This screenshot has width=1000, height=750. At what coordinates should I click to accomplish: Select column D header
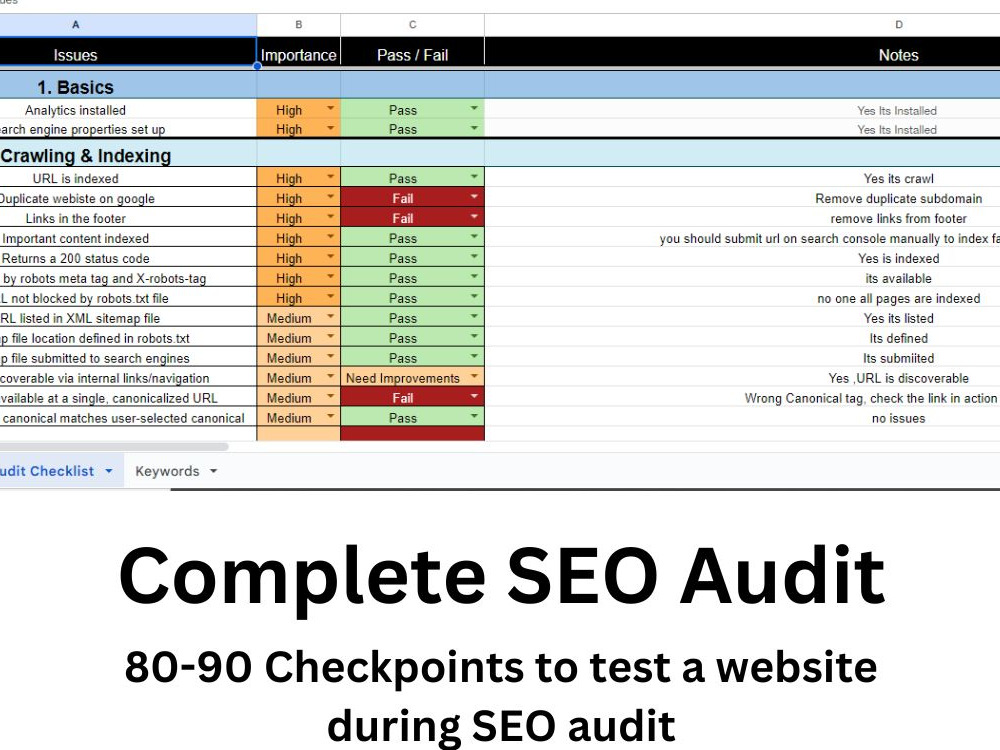point(742,25)
